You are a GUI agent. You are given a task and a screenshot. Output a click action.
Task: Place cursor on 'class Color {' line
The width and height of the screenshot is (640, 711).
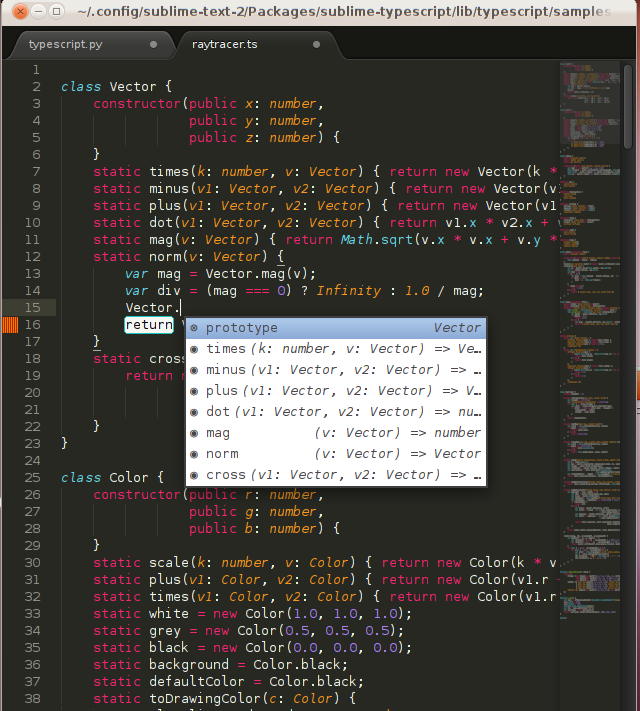click(x=112, y=478)
